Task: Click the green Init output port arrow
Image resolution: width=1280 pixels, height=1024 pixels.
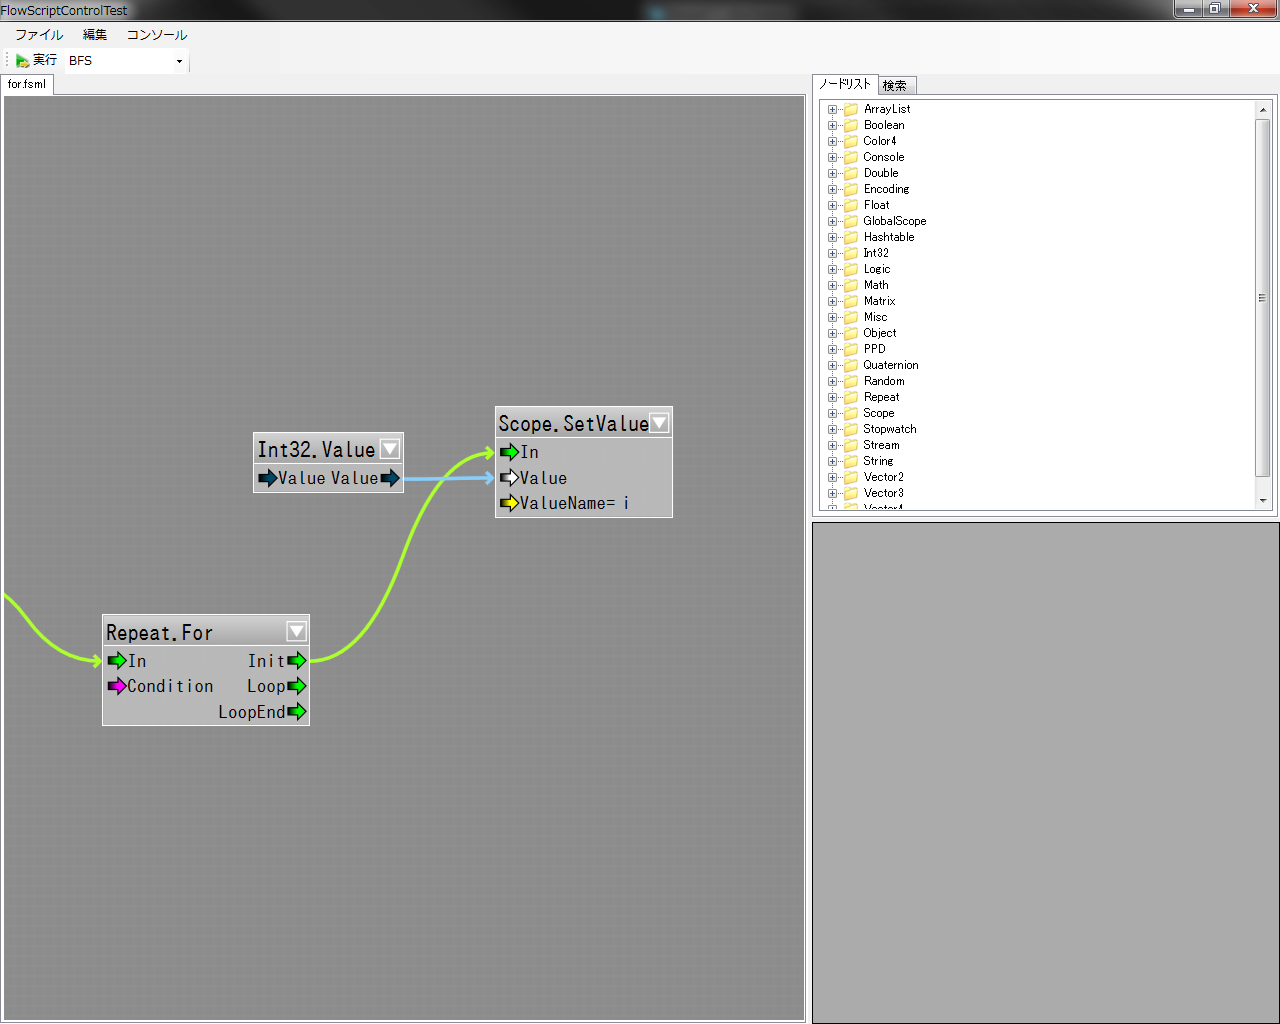Action: pyautogui.click(x=297, y=661)
